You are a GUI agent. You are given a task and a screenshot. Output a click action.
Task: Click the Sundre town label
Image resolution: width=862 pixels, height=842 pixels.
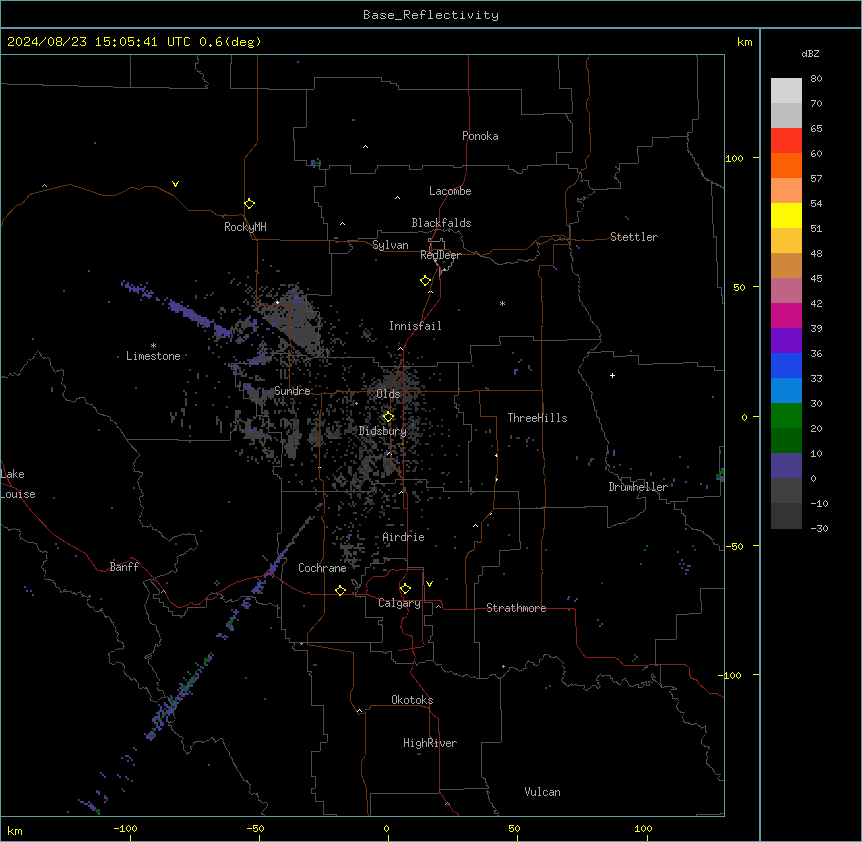coord(292,391)
